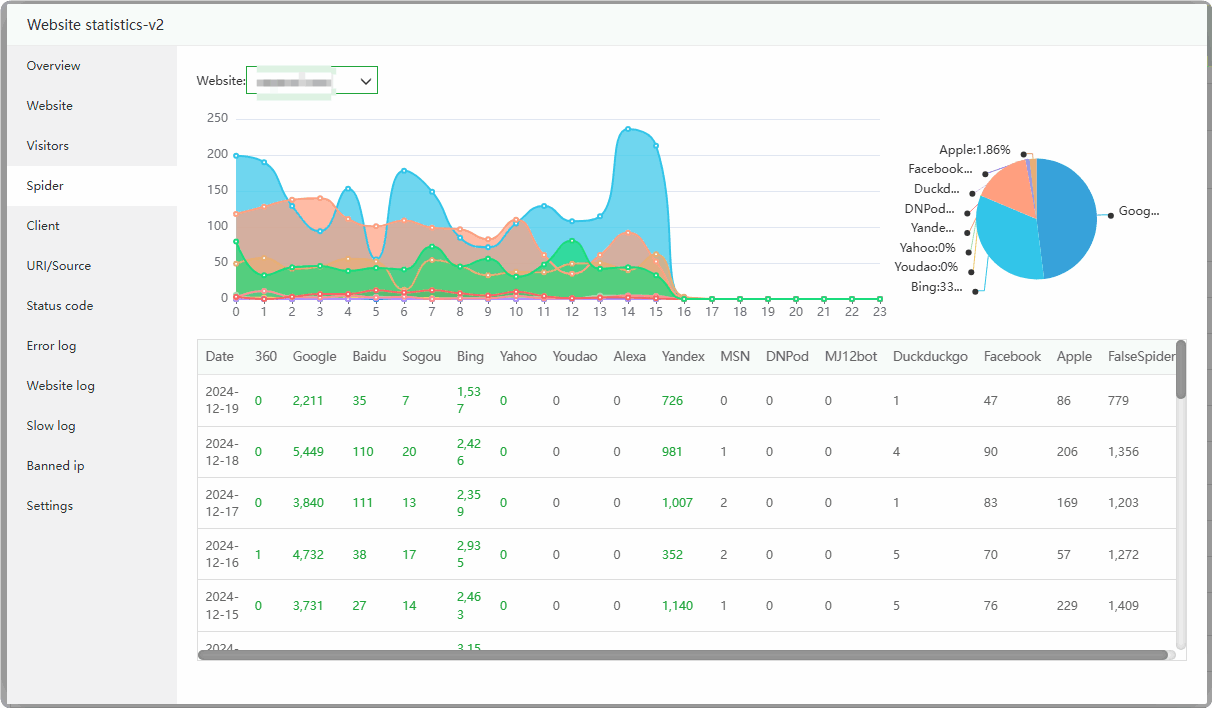
Task: Go to the Visitors tab
Action: (x=48, y=146)
